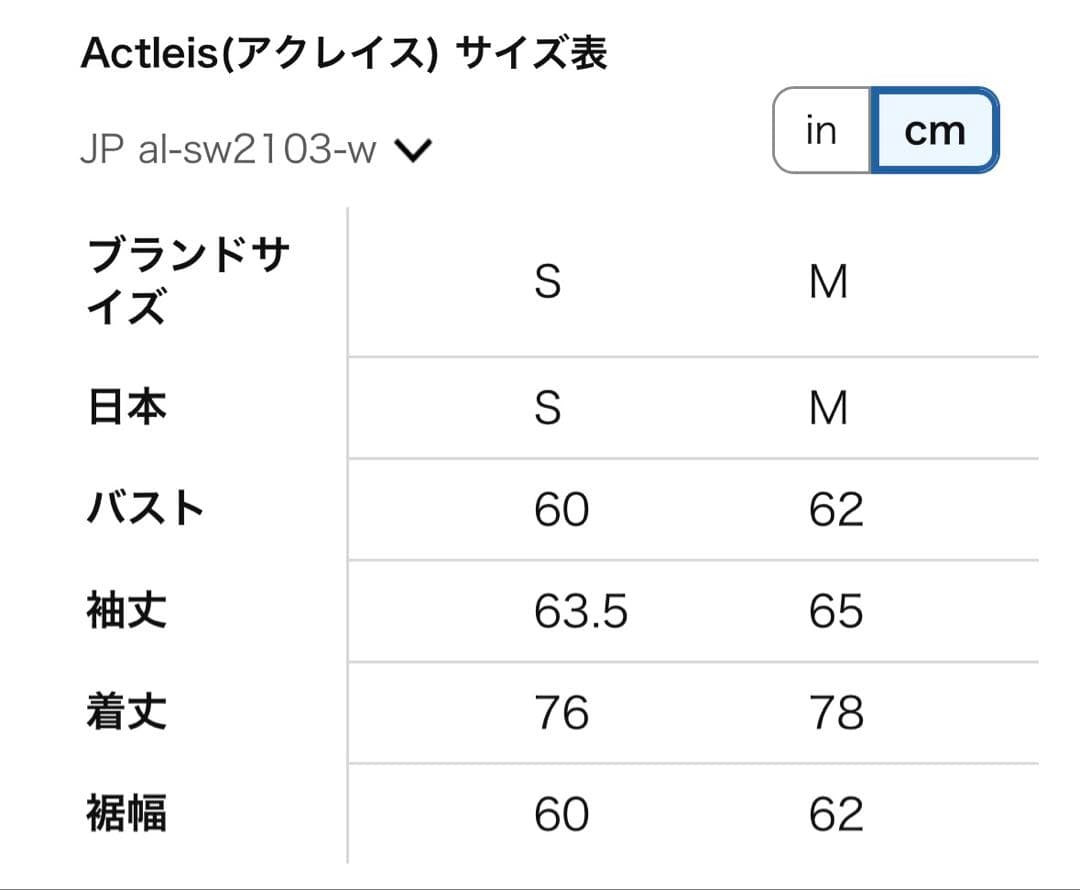Switch size units to inches
1080x890 pixels.
(x=820, y=129)
